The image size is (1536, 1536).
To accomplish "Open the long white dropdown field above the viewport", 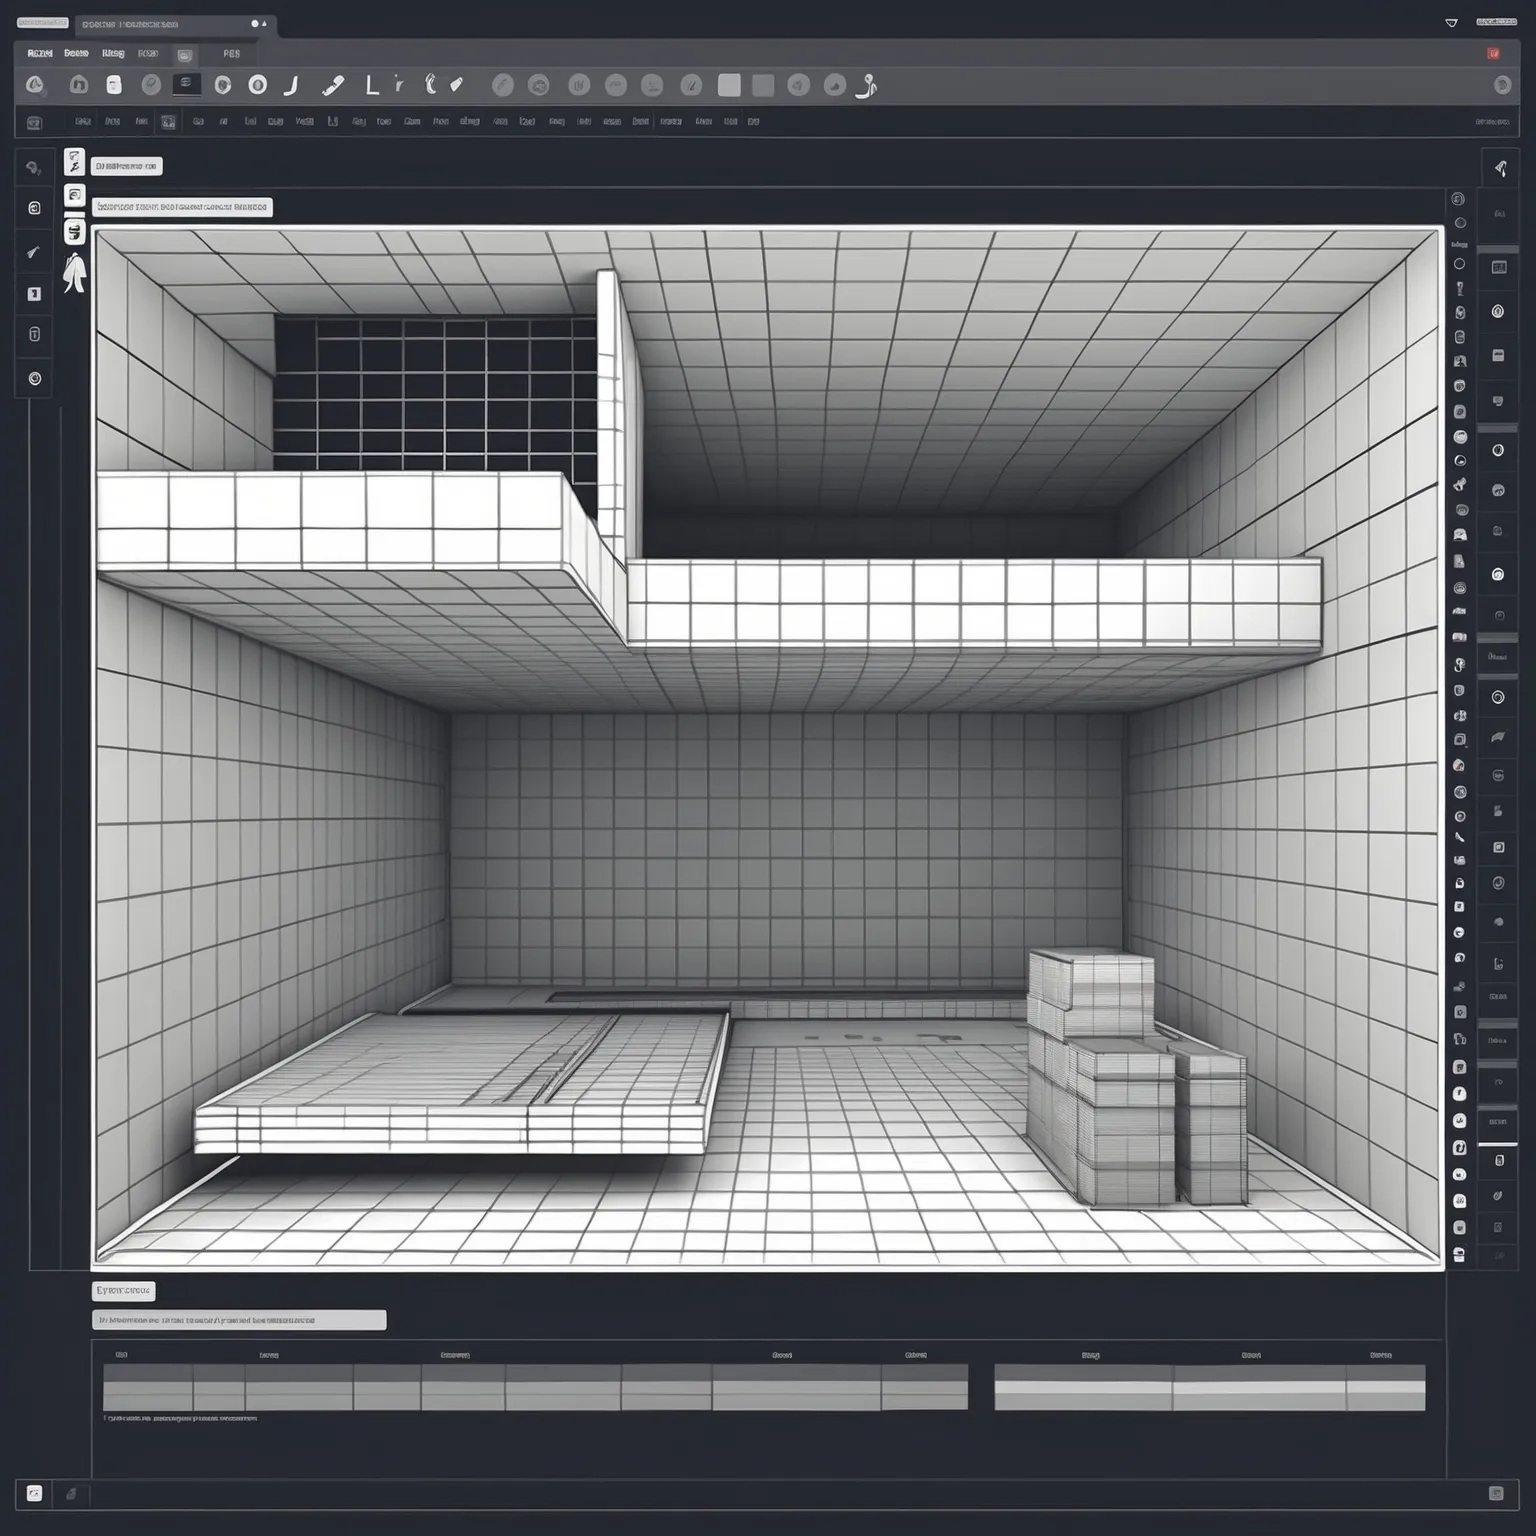I will tap(182, 207).
